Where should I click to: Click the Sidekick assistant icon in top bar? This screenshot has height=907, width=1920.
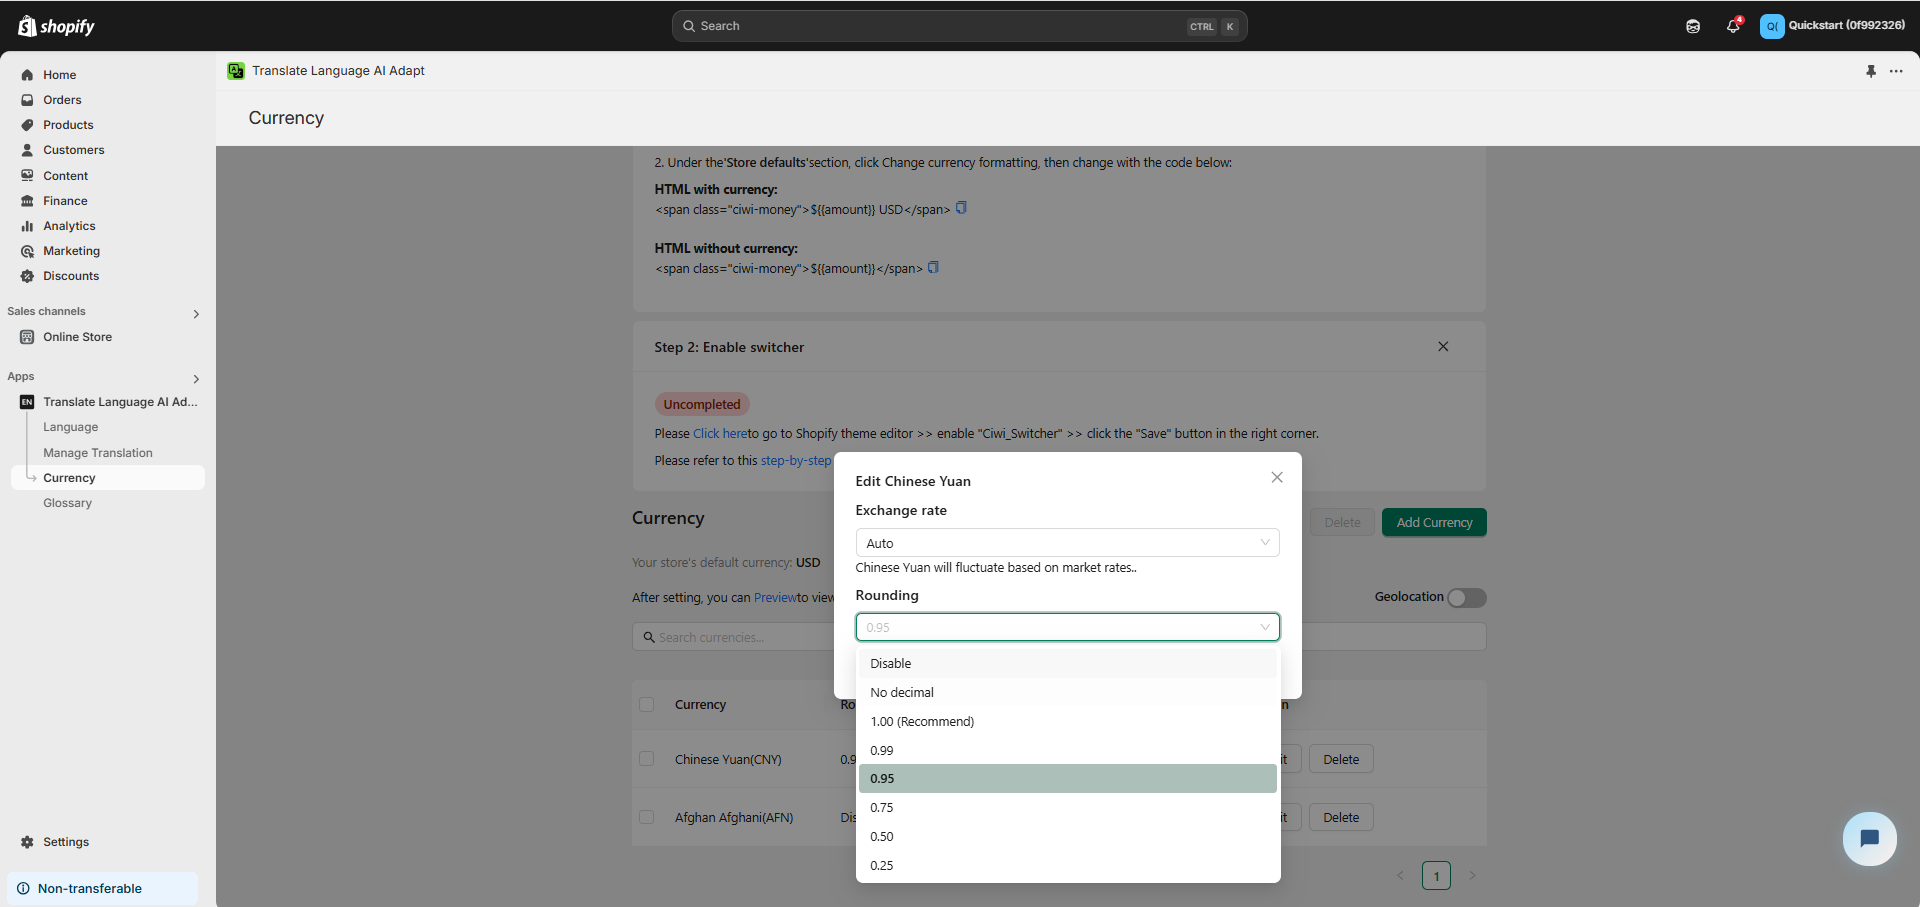point(1692,26)
